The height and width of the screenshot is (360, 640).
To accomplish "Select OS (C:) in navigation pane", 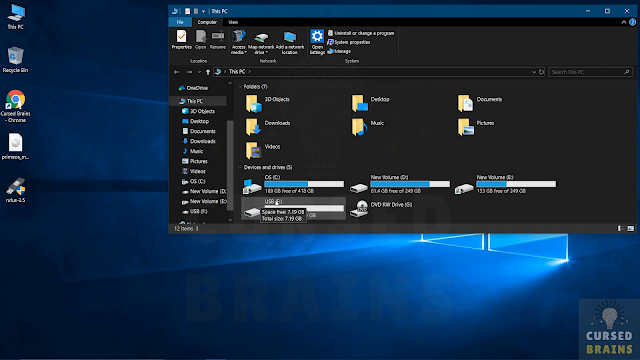I will click(x=198, y=181).
